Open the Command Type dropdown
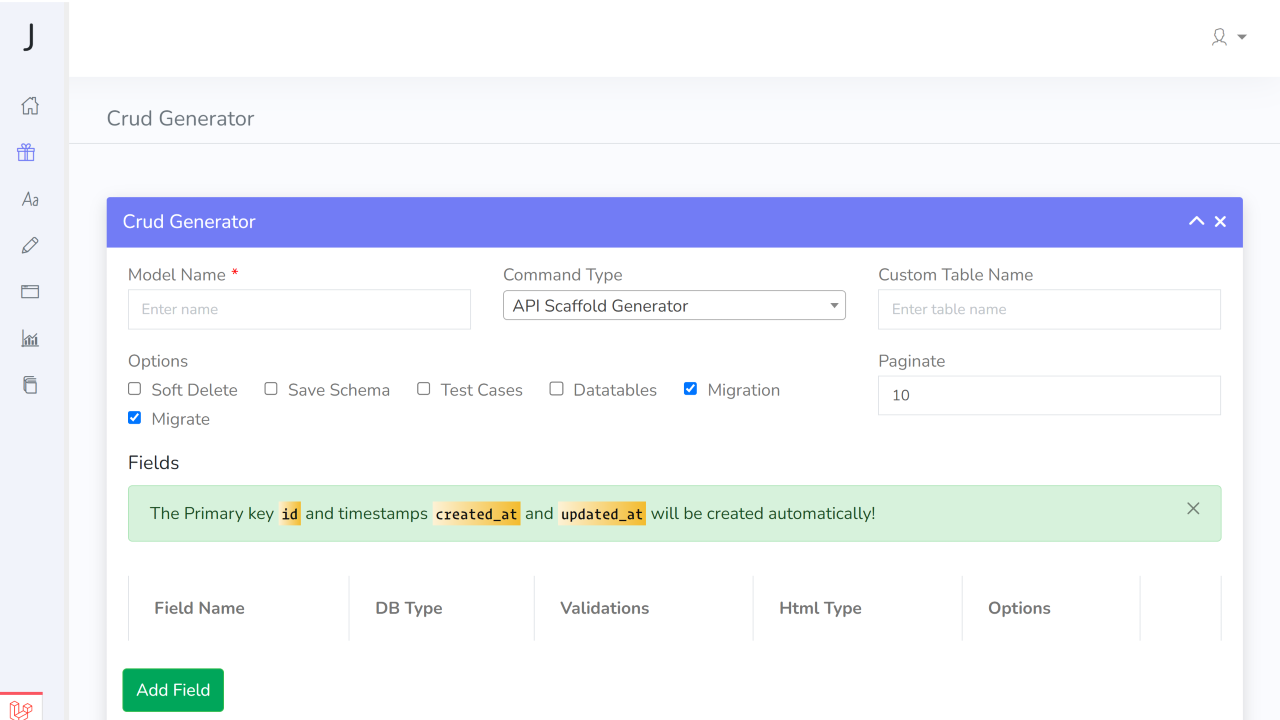This screenshot has height=720, width=1280. tap(674, 305)
